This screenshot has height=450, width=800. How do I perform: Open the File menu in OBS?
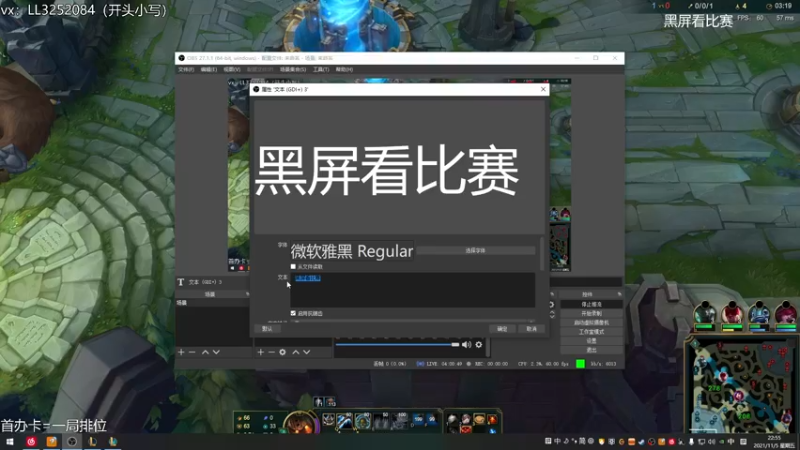pos(186,69)
